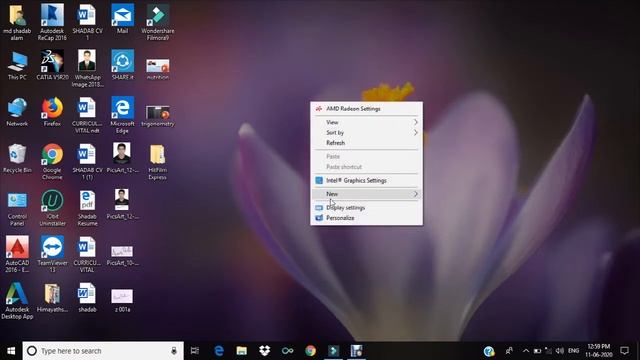Select CURRICUL VITAL edit Word document

tap(87, 115)
